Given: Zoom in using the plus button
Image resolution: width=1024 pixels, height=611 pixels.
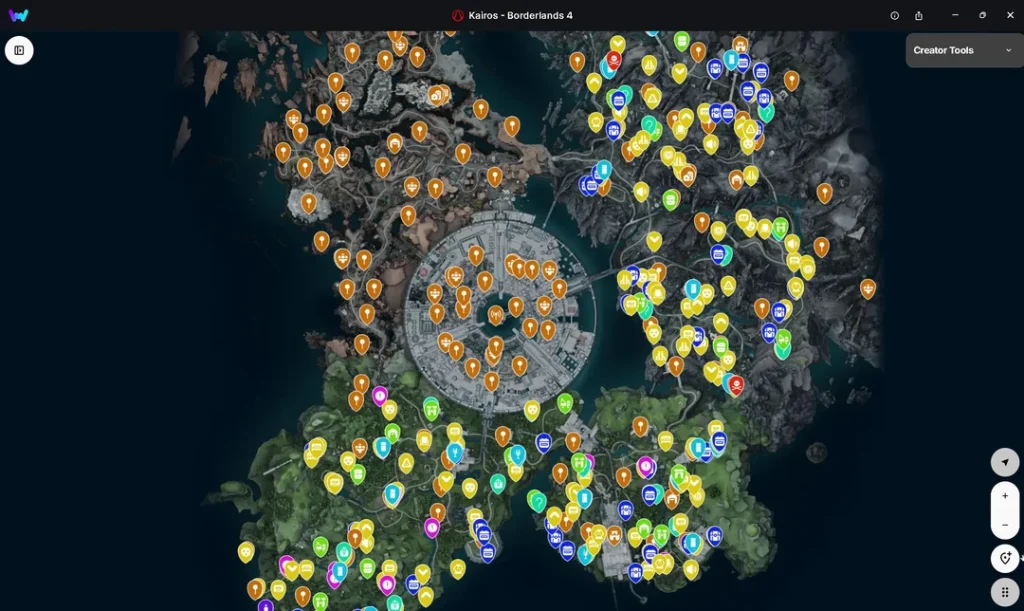Looking at the screenshot, I should click(1004, 495).
